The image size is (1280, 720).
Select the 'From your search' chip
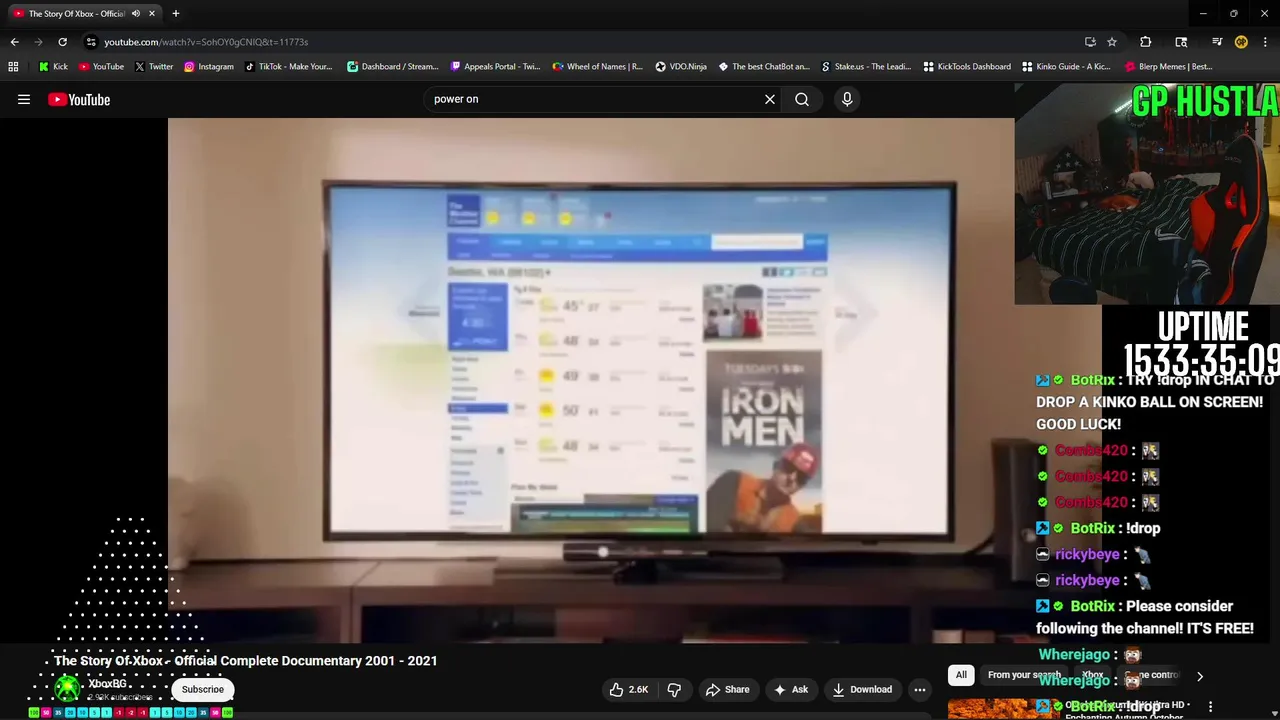1024,675
